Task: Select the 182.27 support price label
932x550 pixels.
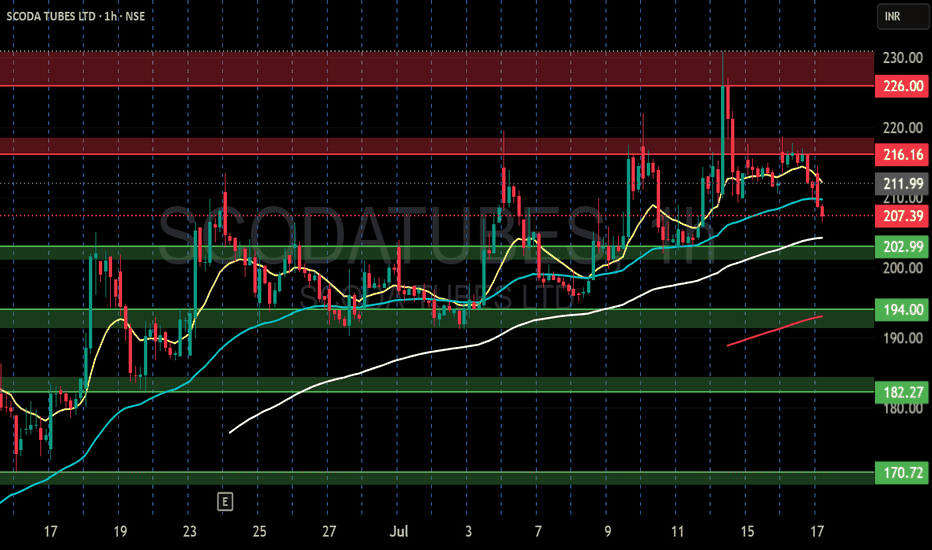Action: (x=902, y=392)
